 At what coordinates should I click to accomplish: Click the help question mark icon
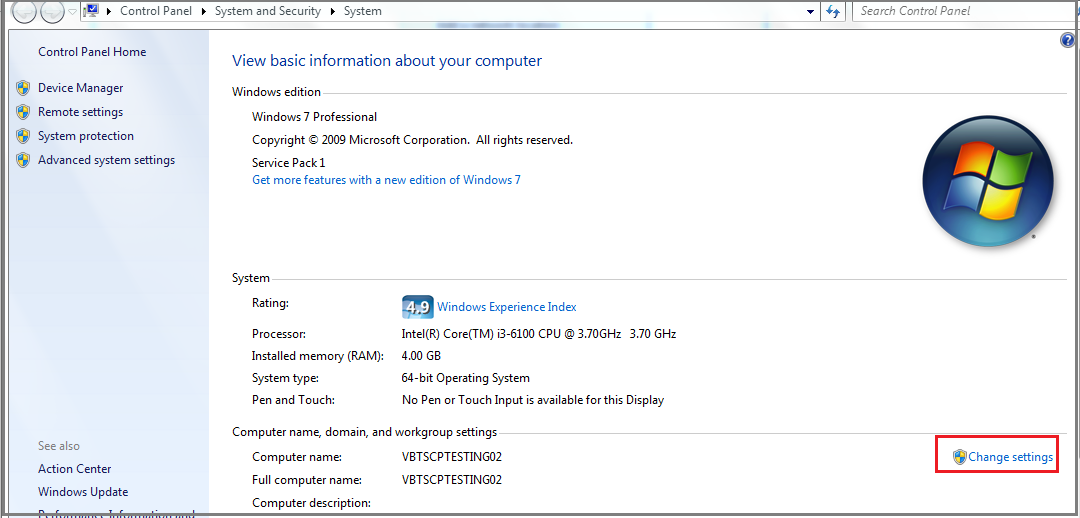[x=1068, y=41]
